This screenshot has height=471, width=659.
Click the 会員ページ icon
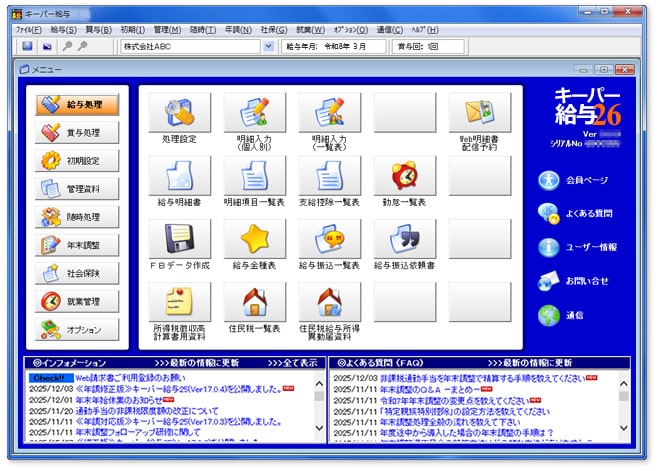549,181
